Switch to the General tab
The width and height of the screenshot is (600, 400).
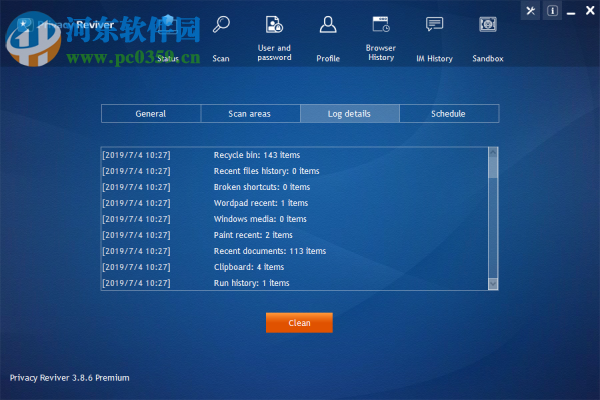151,114
